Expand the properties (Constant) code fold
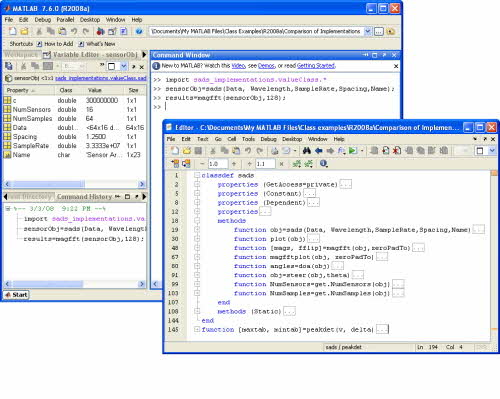Viewport: 500px width, 399px height. click(197, 193)
